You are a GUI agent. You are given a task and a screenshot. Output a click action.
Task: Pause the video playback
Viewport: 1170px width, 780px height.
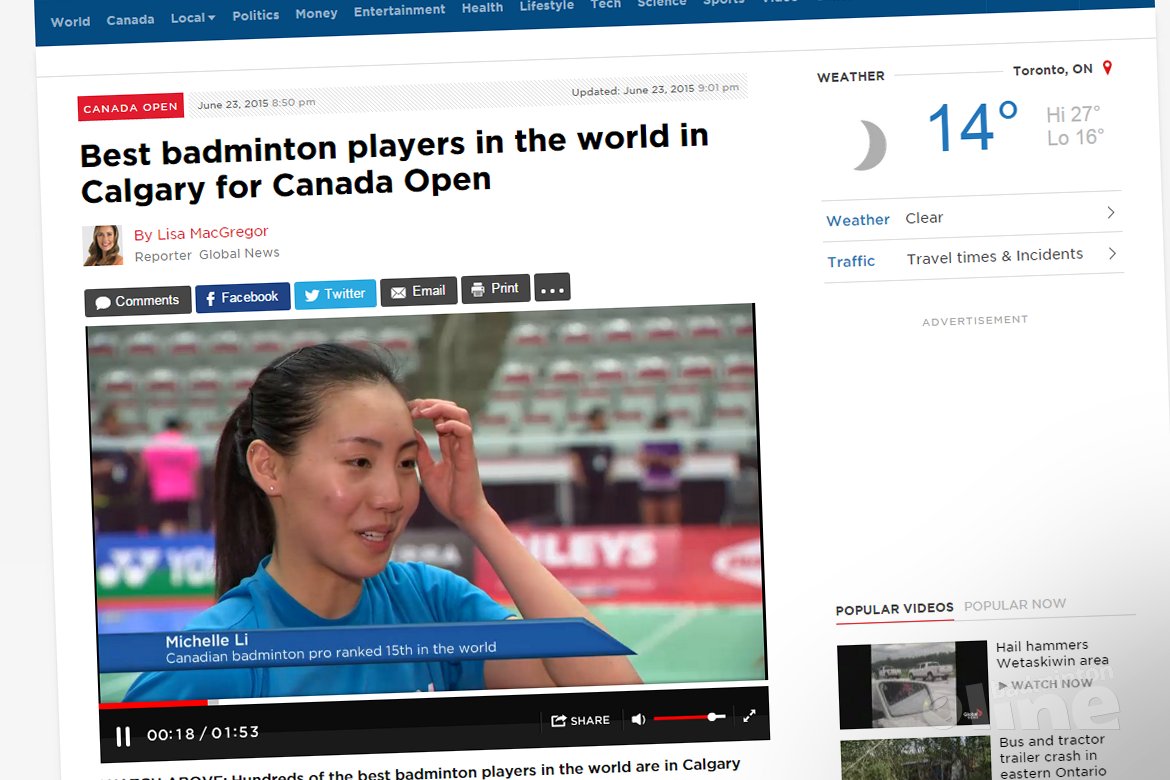point(123,737)
